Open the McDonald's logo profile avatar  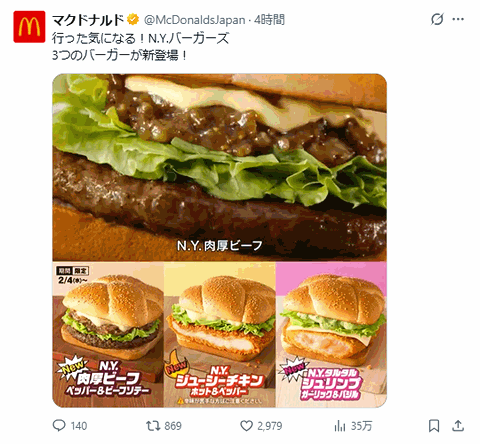tap(29, 27)
